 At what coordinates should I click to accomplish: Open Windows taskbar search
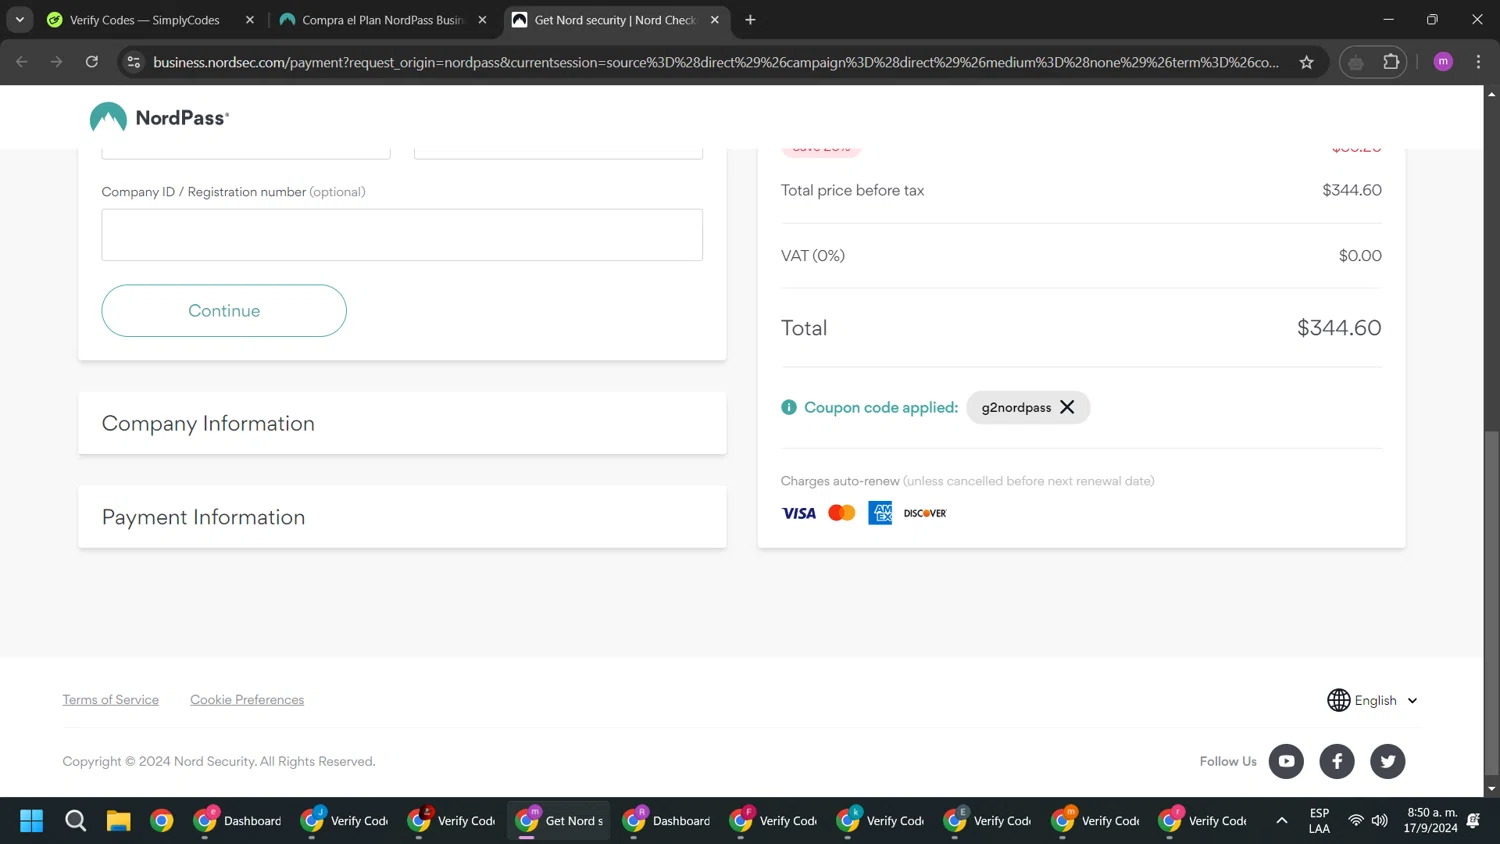click(75, 821)
